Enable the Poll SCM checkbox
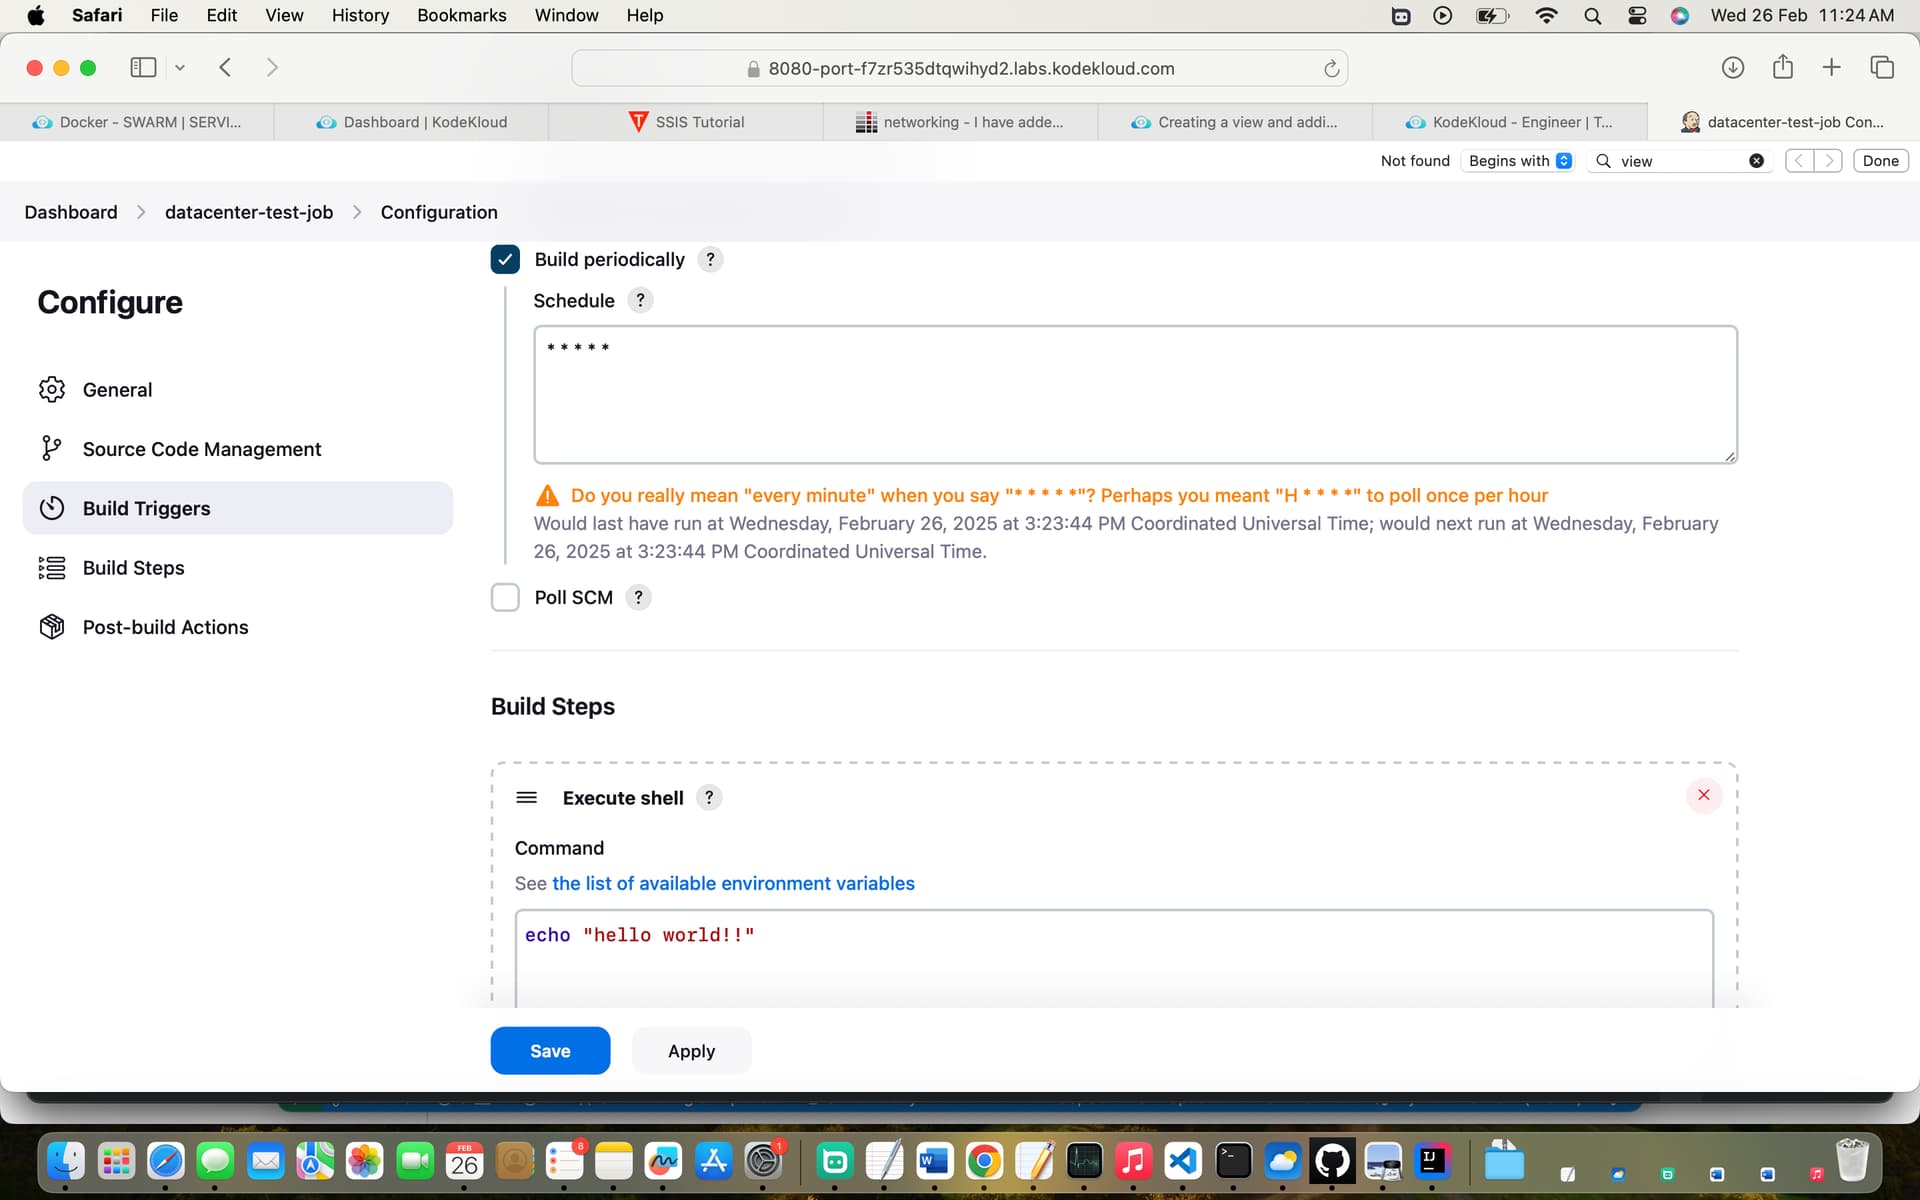 [x=505, y=597]
